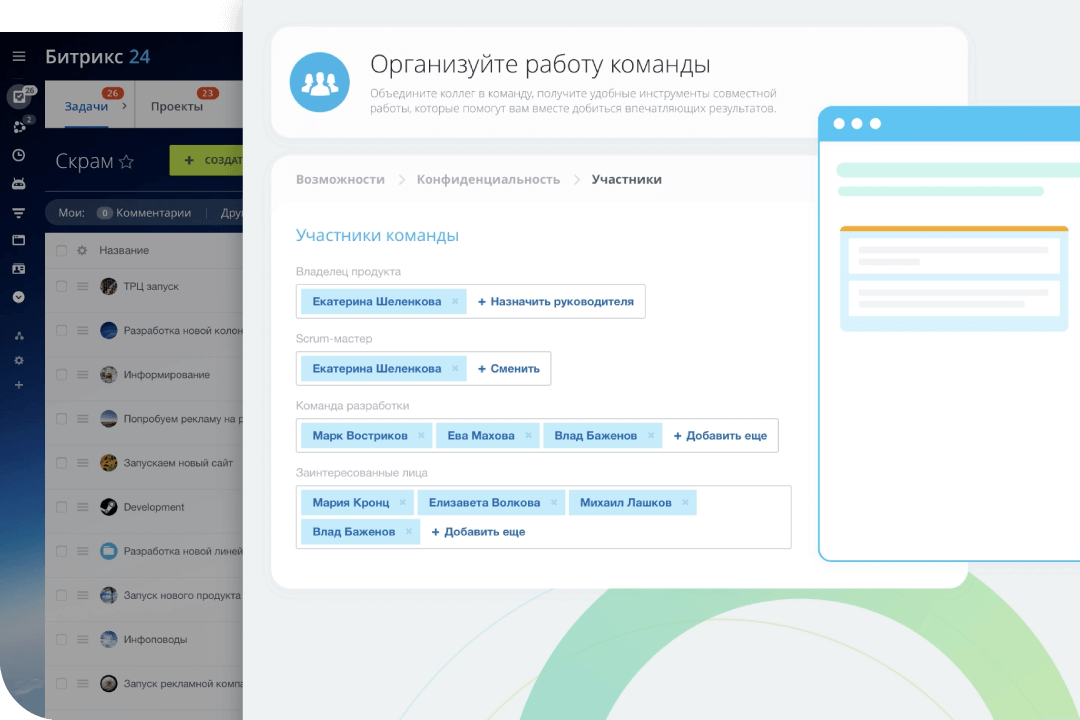
Task: Tick the select-all checkbox beside Название
Action: tap(62, 250)
